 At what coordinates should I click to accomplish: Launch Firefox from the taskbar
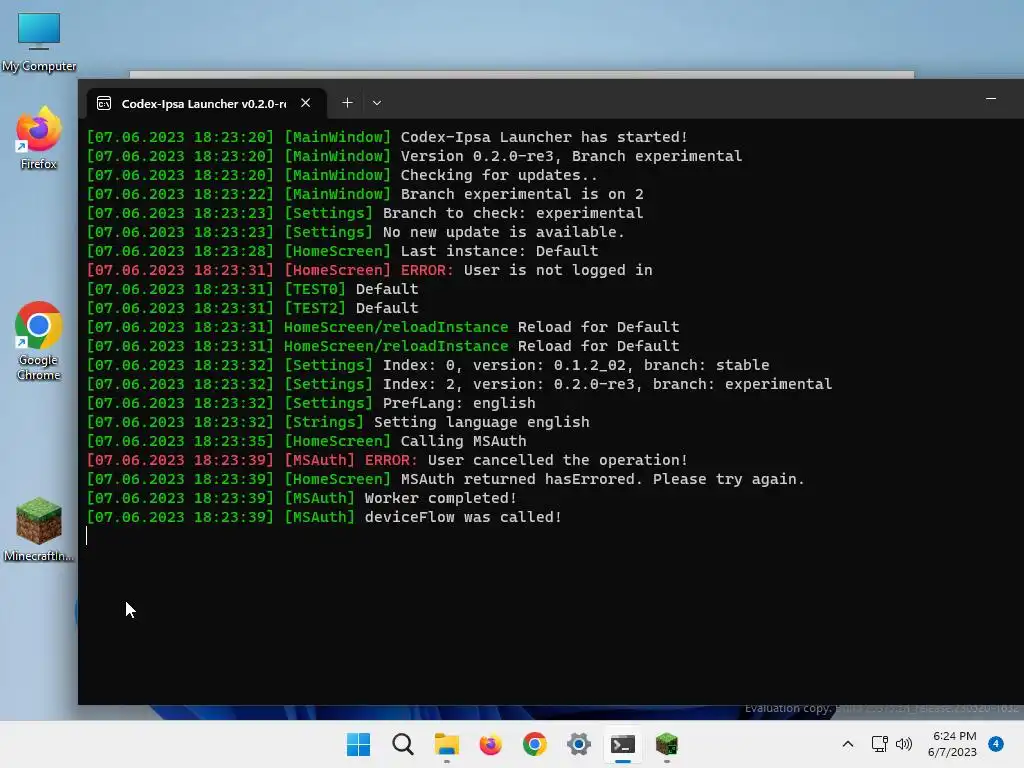(490, 744)
